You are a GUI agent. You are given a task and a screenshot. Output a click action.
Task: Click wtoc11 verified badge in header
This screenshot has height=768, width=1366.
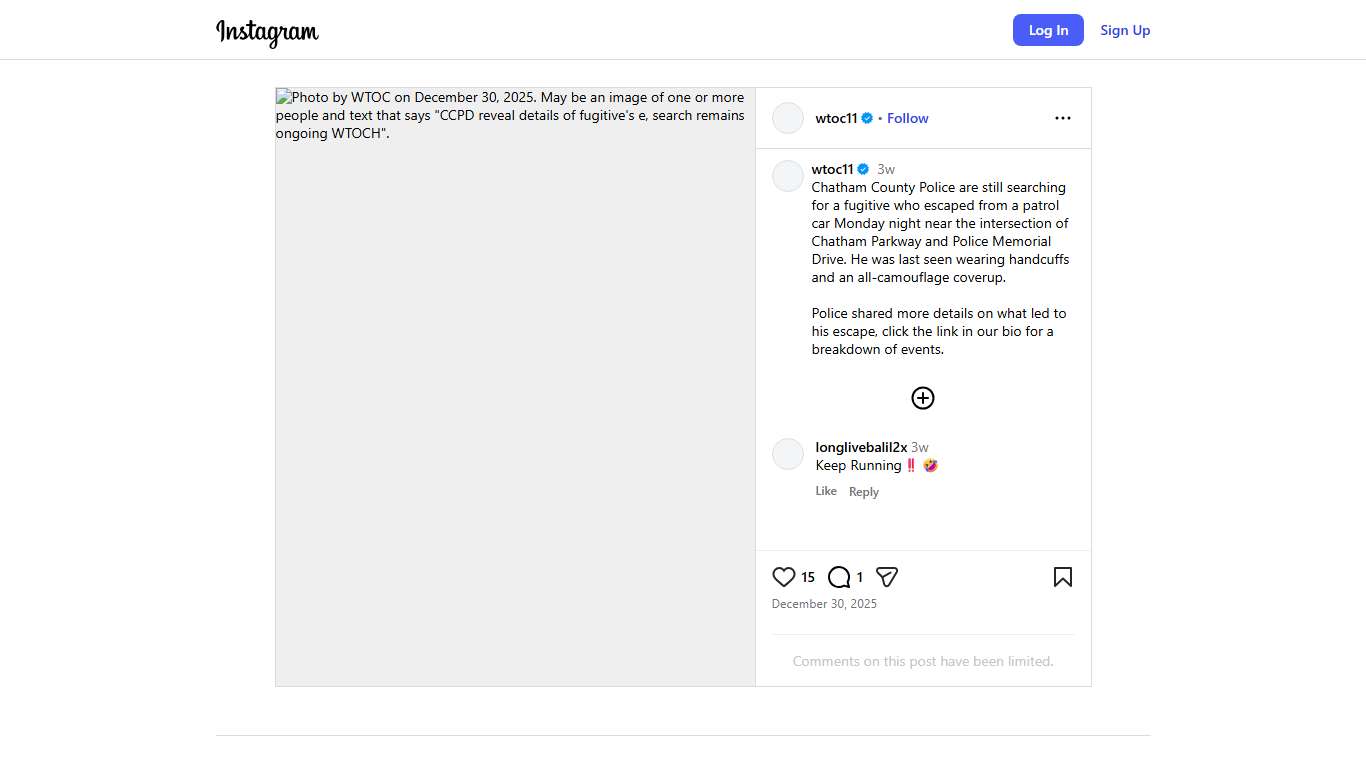867,118
